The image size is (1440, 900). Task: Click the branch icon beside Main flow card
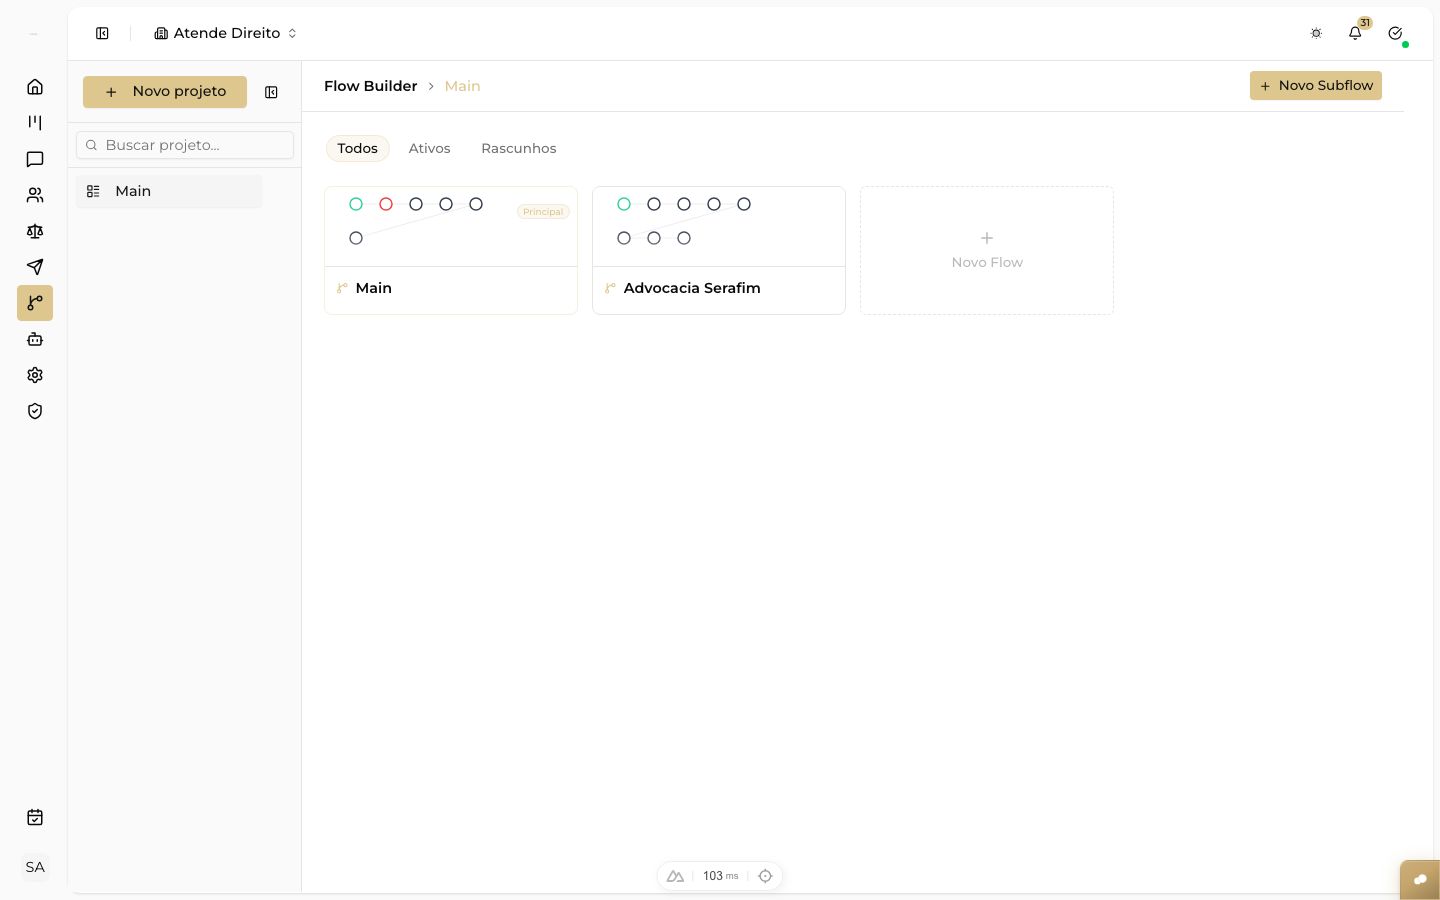coord(342,288)
